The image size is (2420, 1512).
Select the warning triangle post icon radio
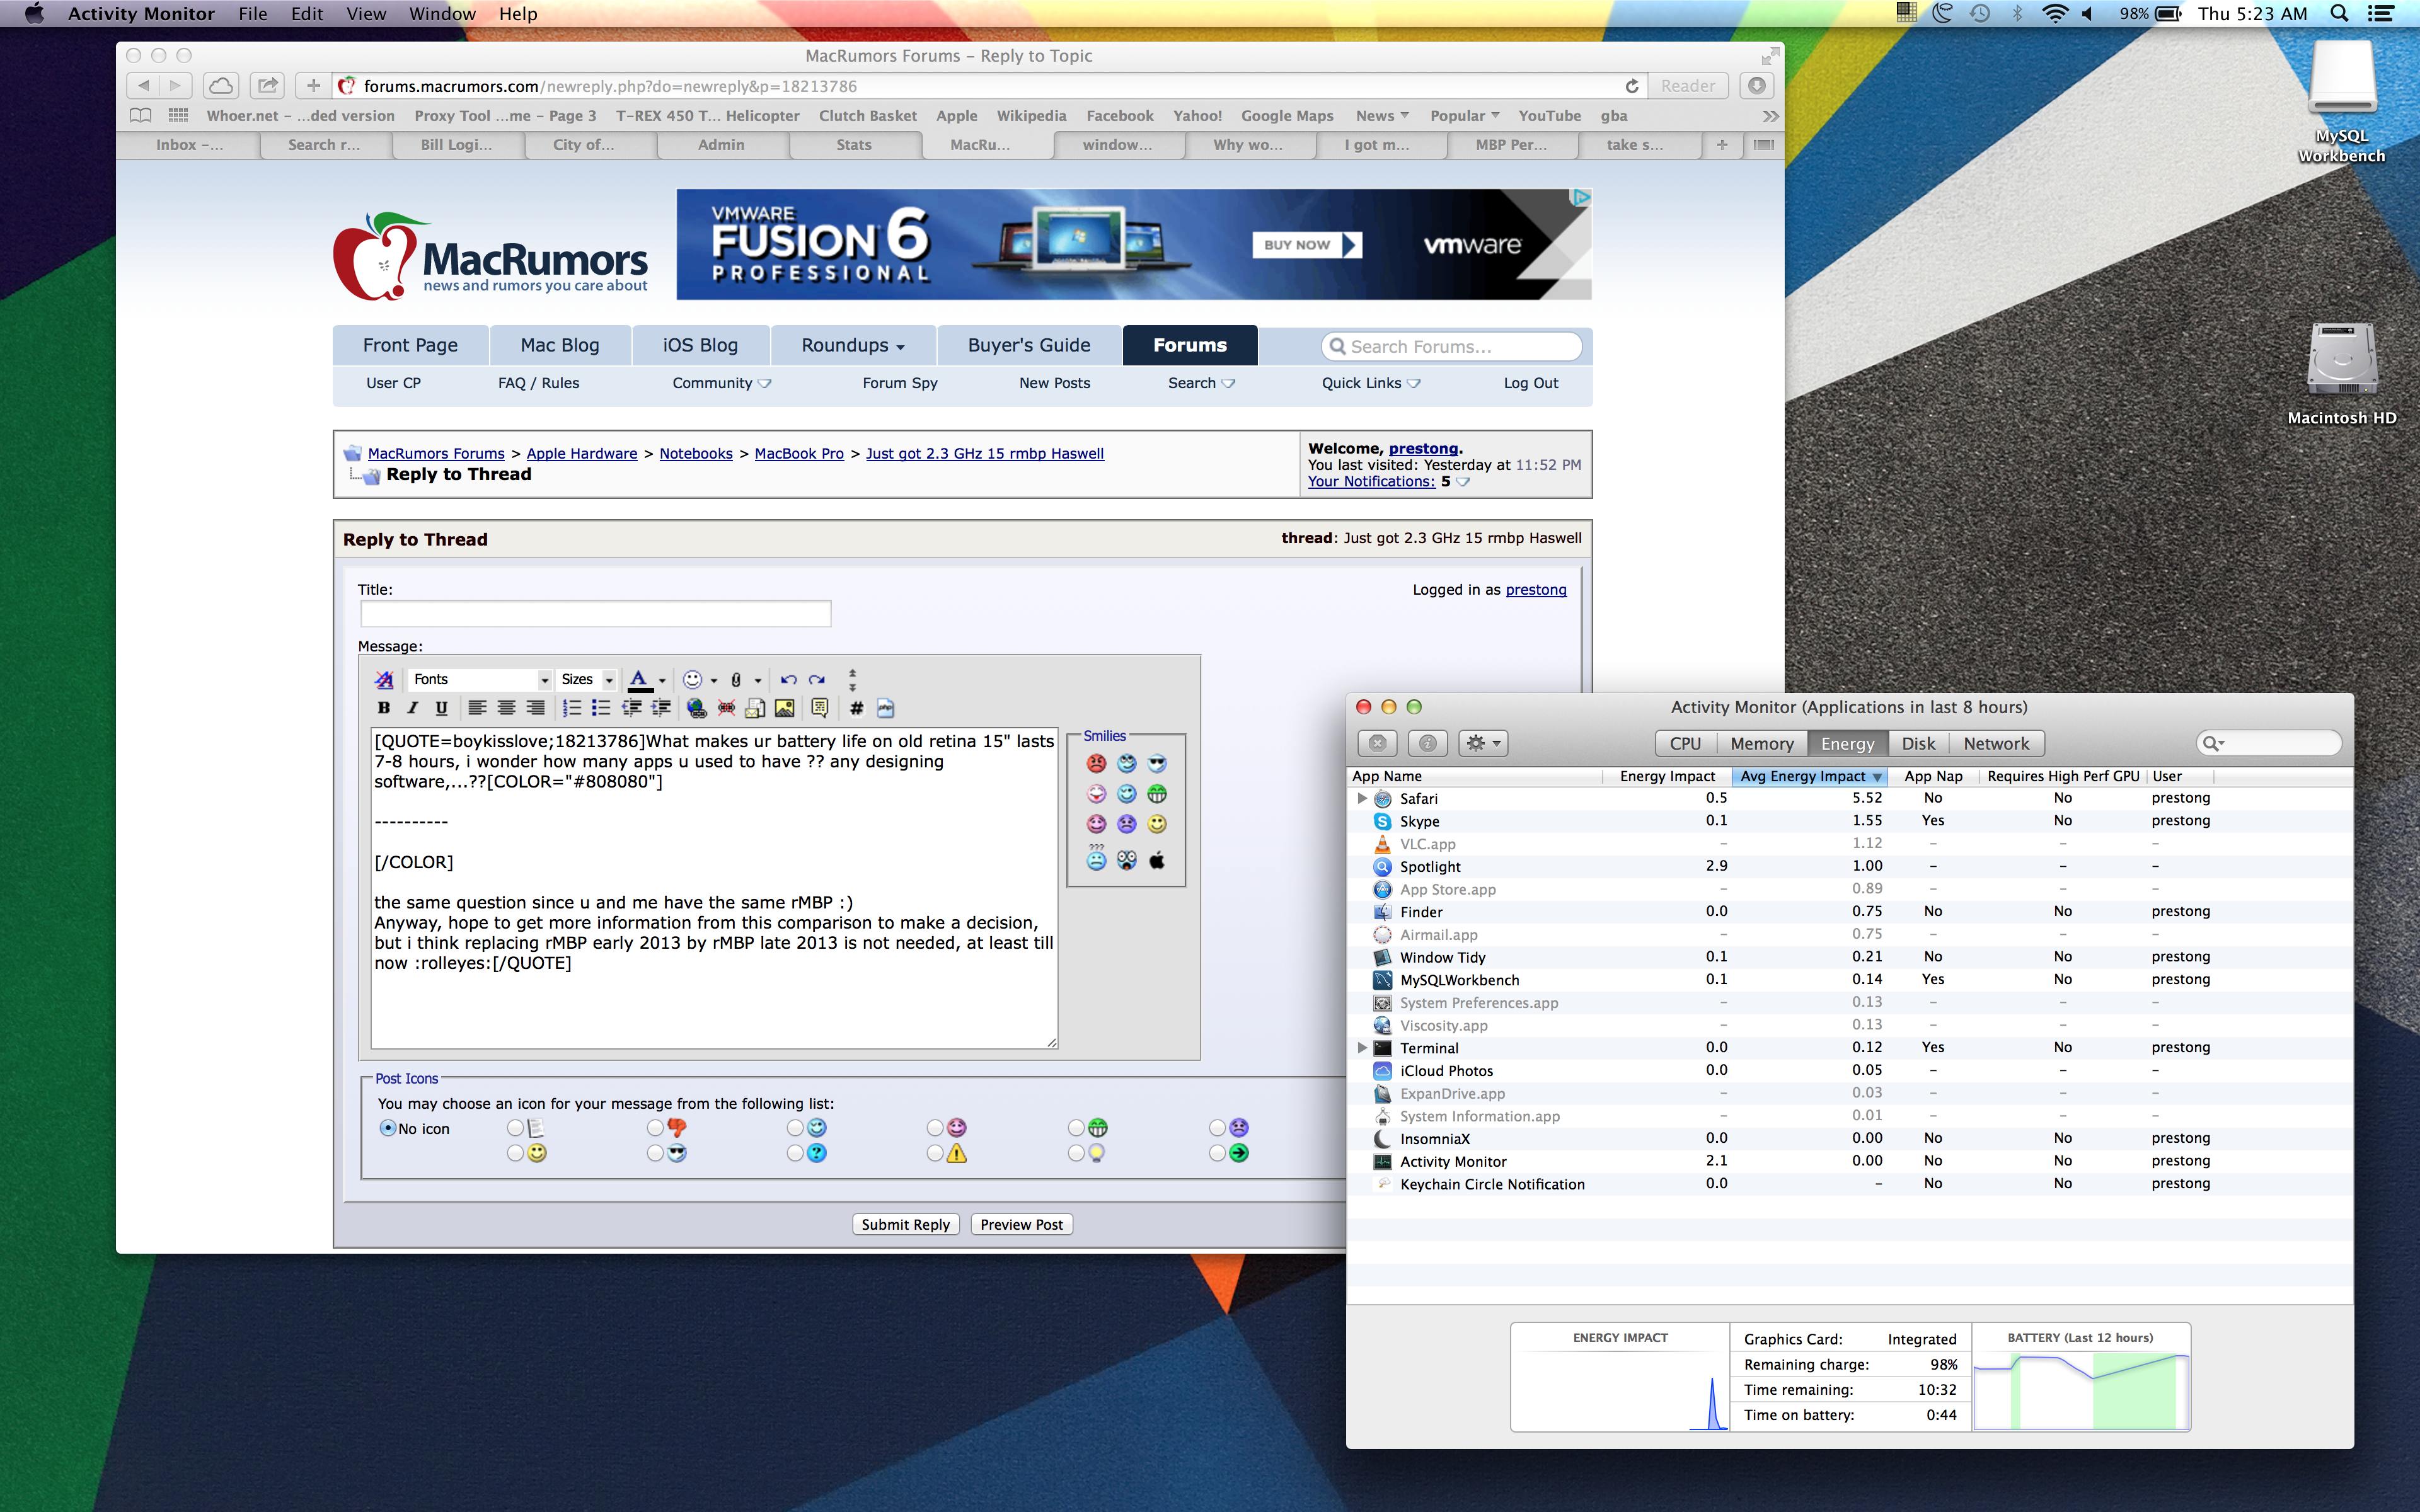click(x=935, y=1154)
